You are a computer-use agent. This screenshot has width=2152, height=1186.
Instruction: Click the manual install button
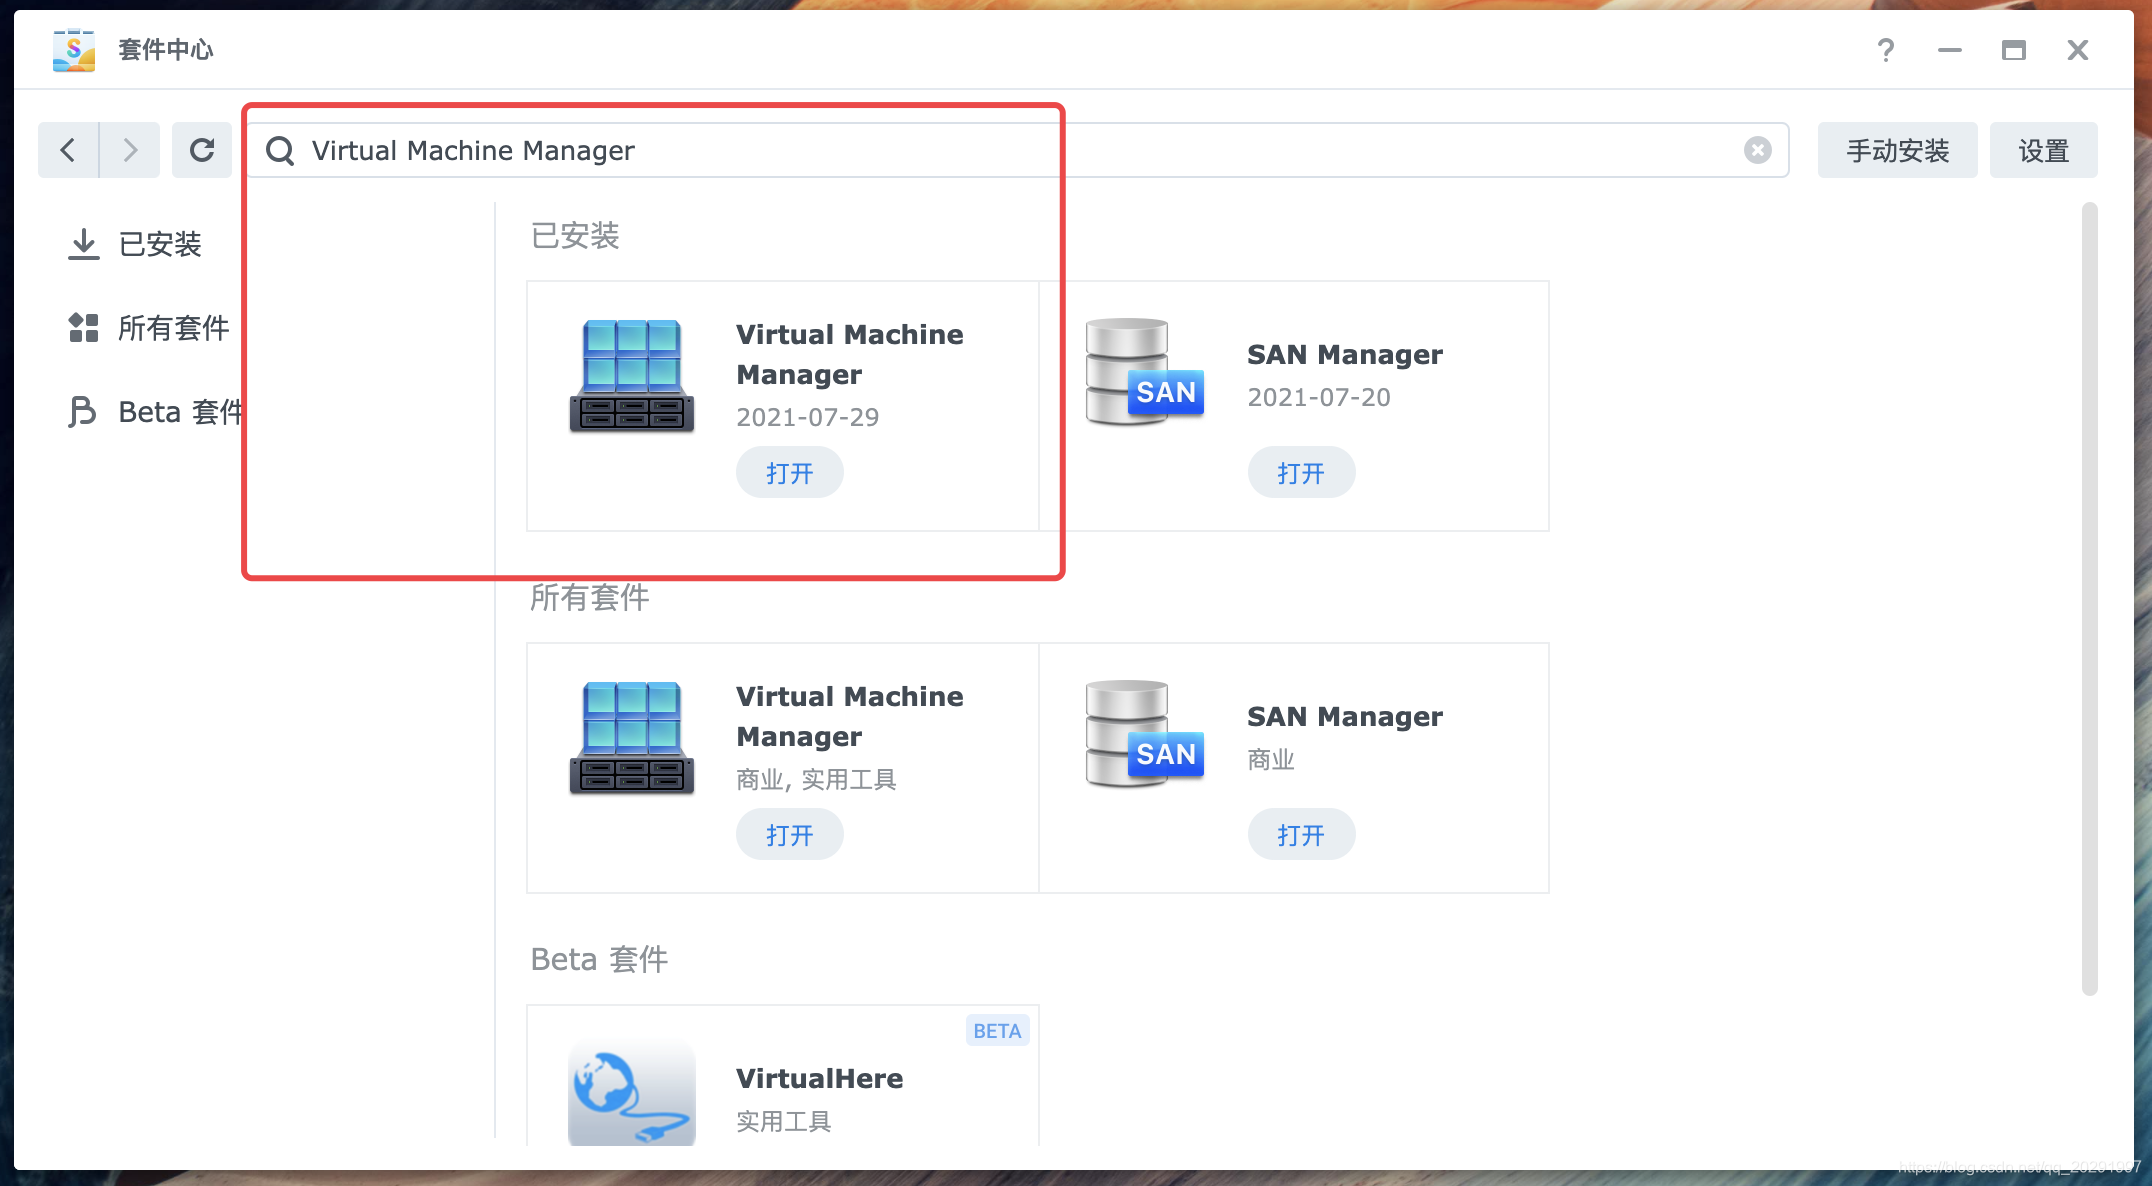click(x=1897, y=151)
